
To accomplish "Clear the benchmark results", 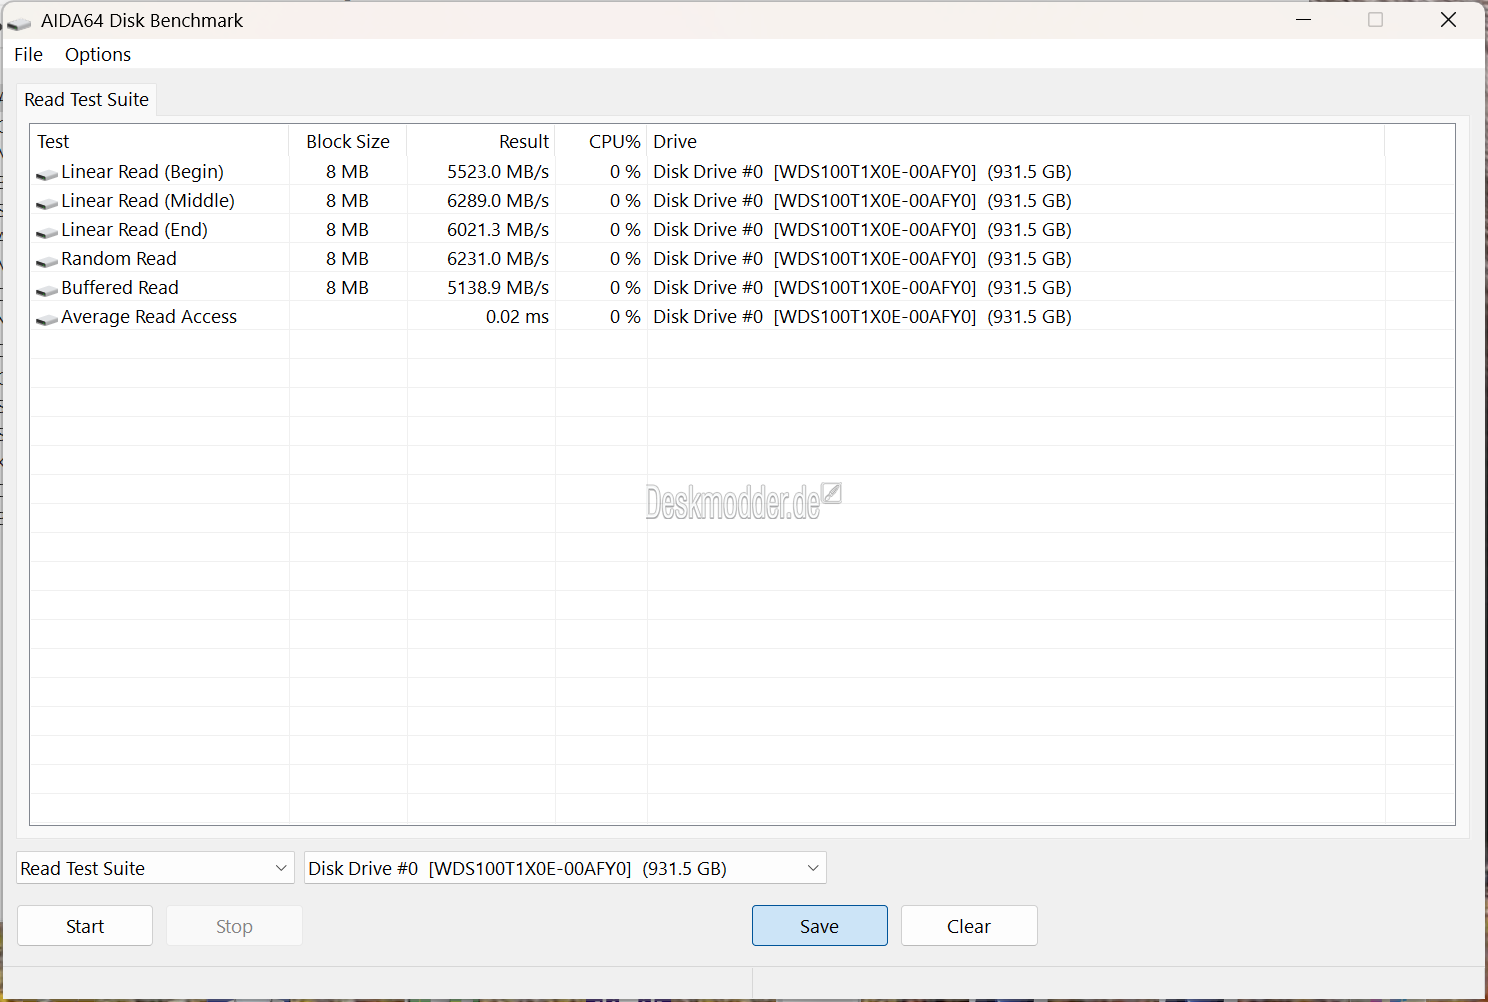I will coord(969,926).
